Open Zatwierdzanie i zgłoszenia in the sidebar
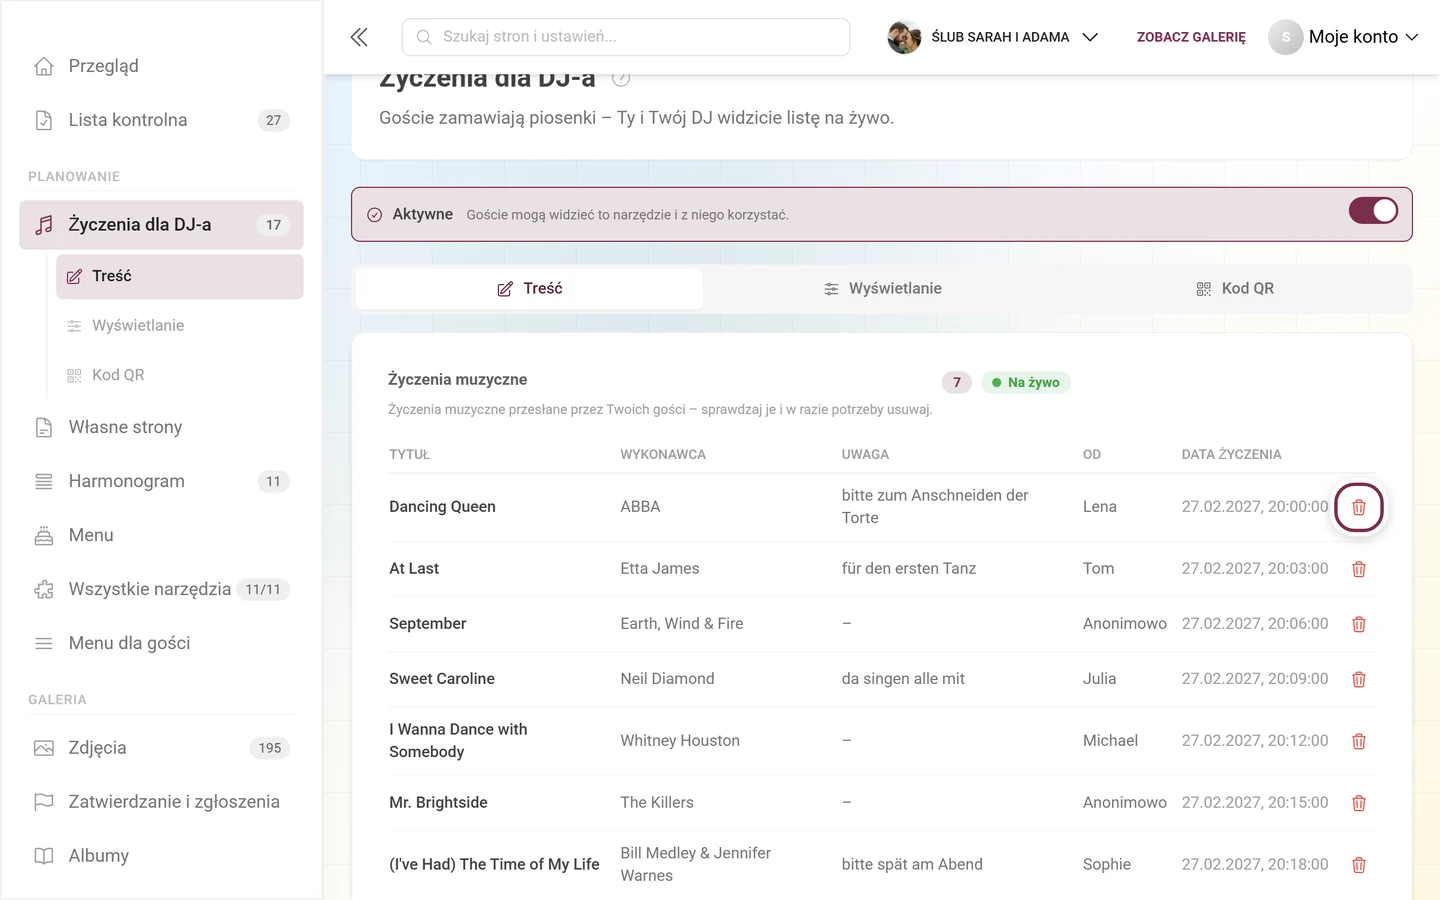The image size is (1440, 900). tap(160, 802)
